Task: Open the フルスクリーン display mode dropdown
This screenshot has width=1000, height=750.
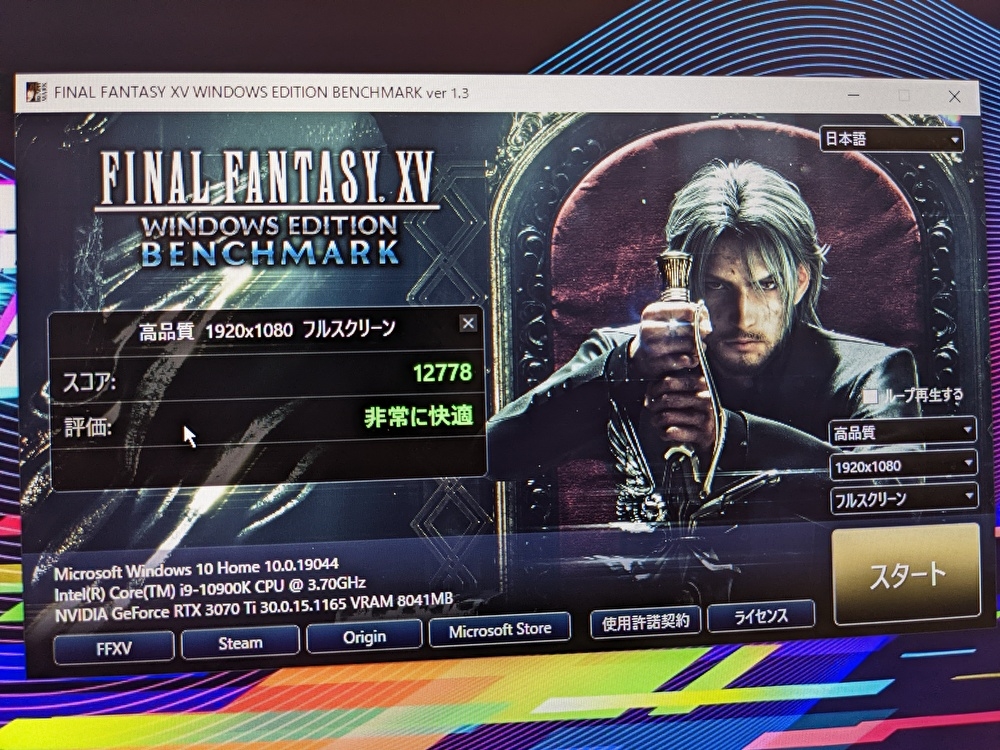Action: pyautogui.click(x=904, y=499)
